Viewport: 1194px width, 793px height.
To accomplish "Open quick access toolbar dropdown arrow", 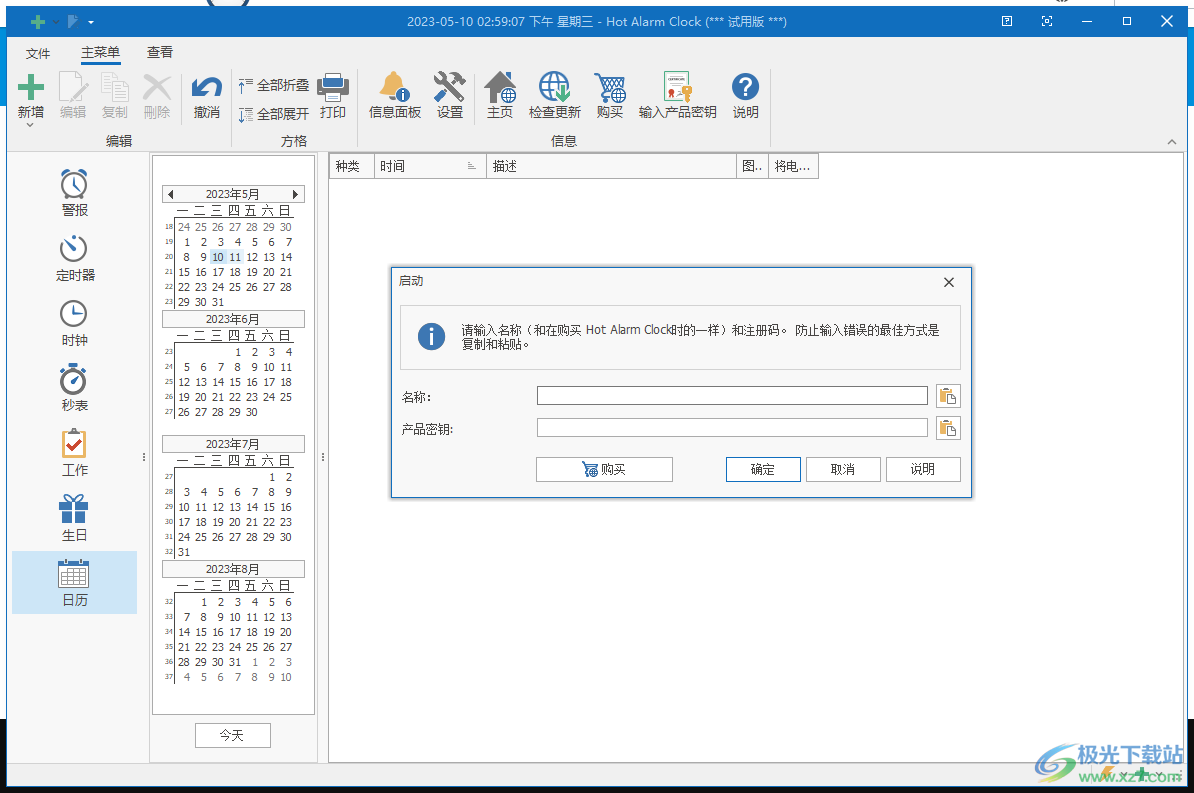I will click(91, 22).
